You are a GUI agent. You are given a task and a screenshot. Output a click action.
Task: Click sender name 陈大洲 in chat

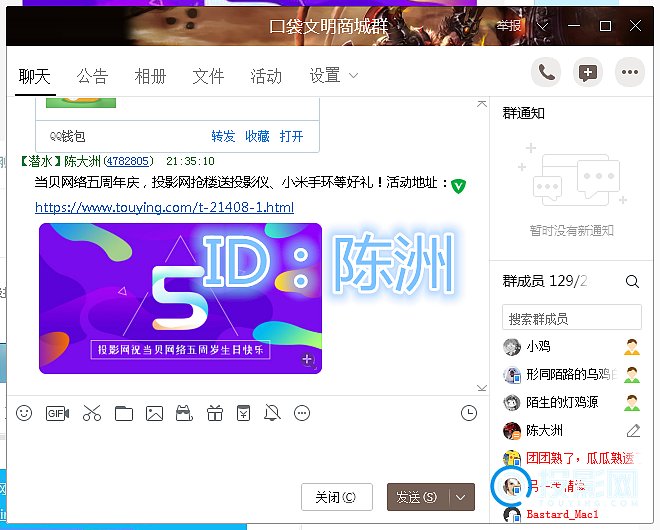click(82, 161)
